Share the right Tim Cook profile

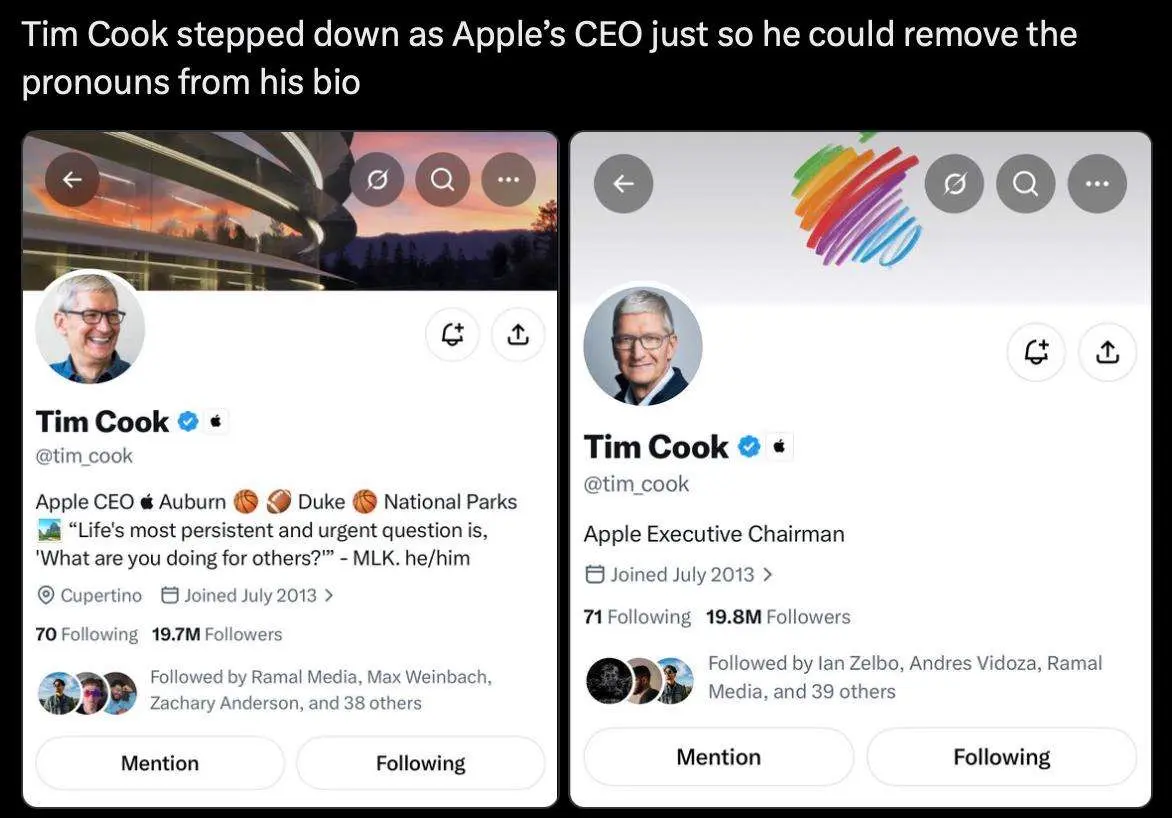1108,351
